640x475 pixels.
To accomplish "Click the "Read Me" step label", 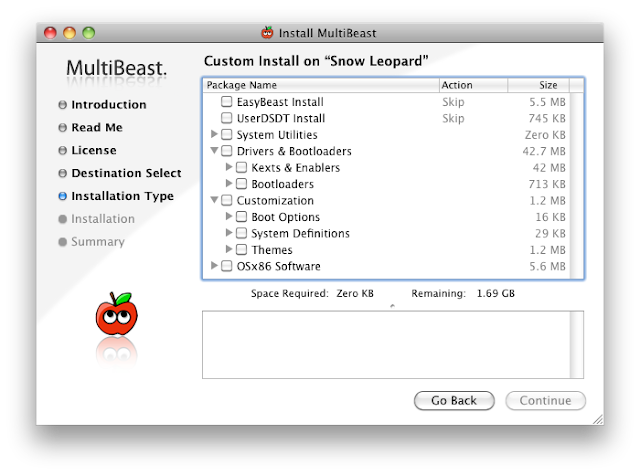I will pyautogui.click(x=97, y=127).
